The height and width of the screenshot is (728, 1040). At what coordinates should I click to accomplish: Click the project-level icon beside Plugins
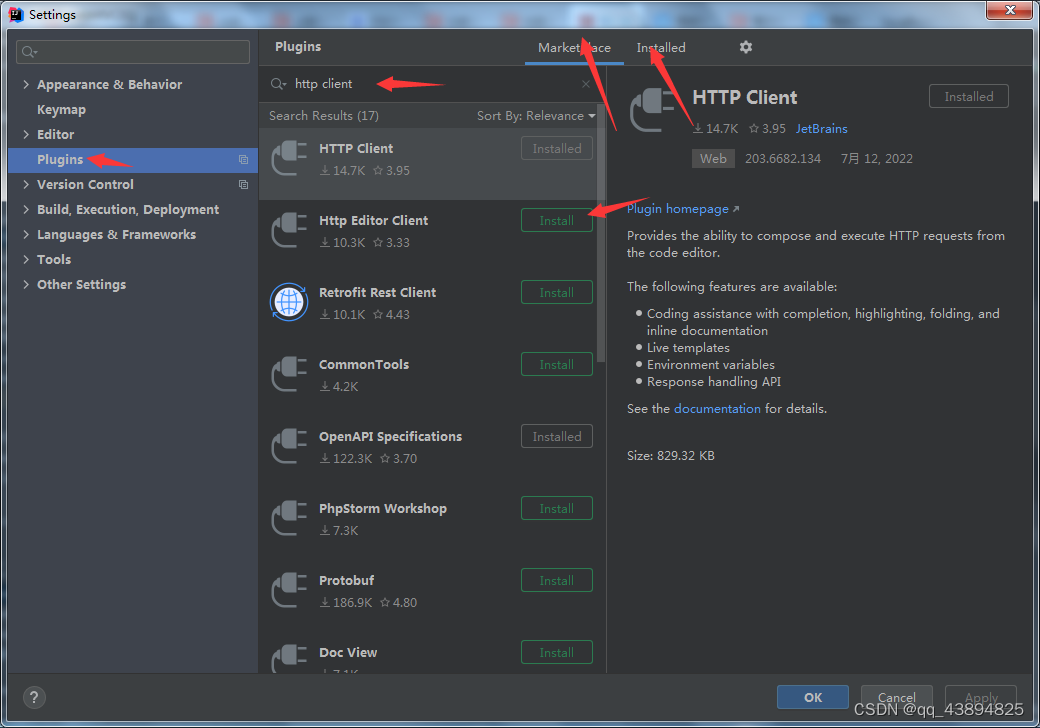tap(243, 160)
